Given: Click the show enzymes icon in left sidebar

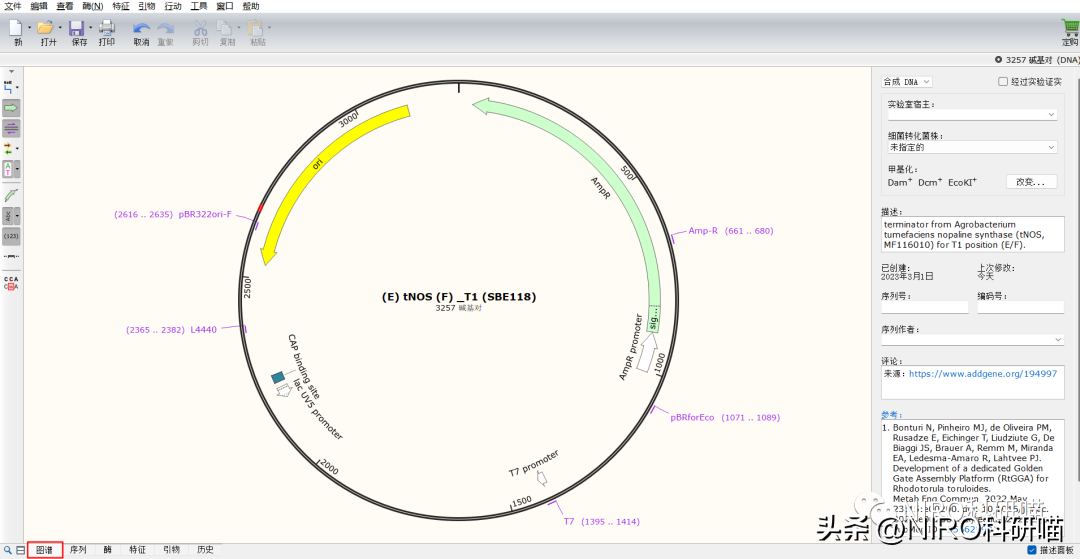Looking at the screenshot, I should click(x=10, y=87).
